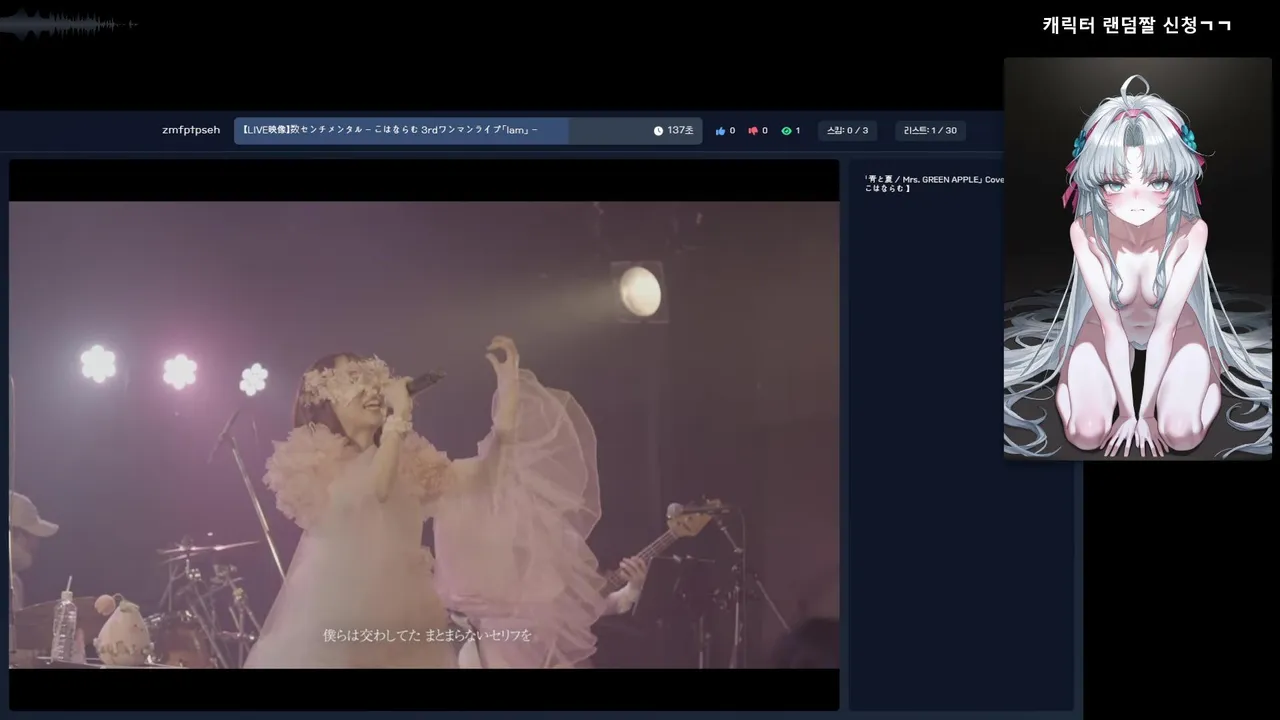The width and height of the screenshot is (1280, 720).
Task: Click the audio waveform visualizer at the top left
Action: pos(68,24)
